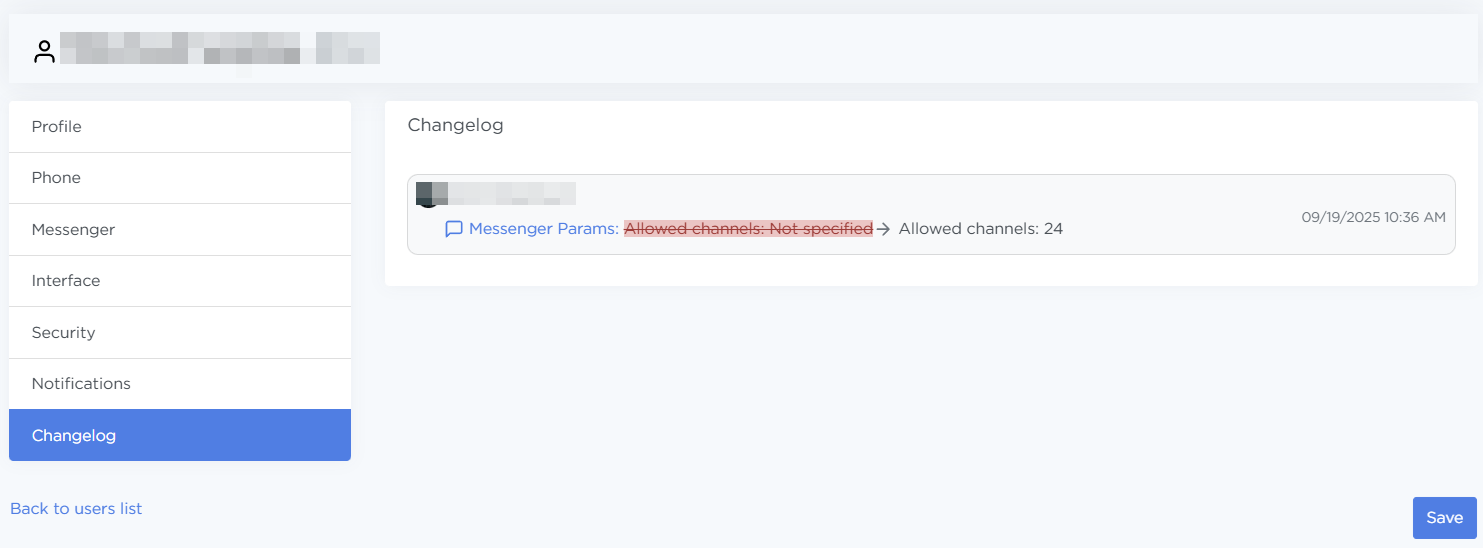
Task: Click the user silhouette icon in header
Action: [44, 52]
